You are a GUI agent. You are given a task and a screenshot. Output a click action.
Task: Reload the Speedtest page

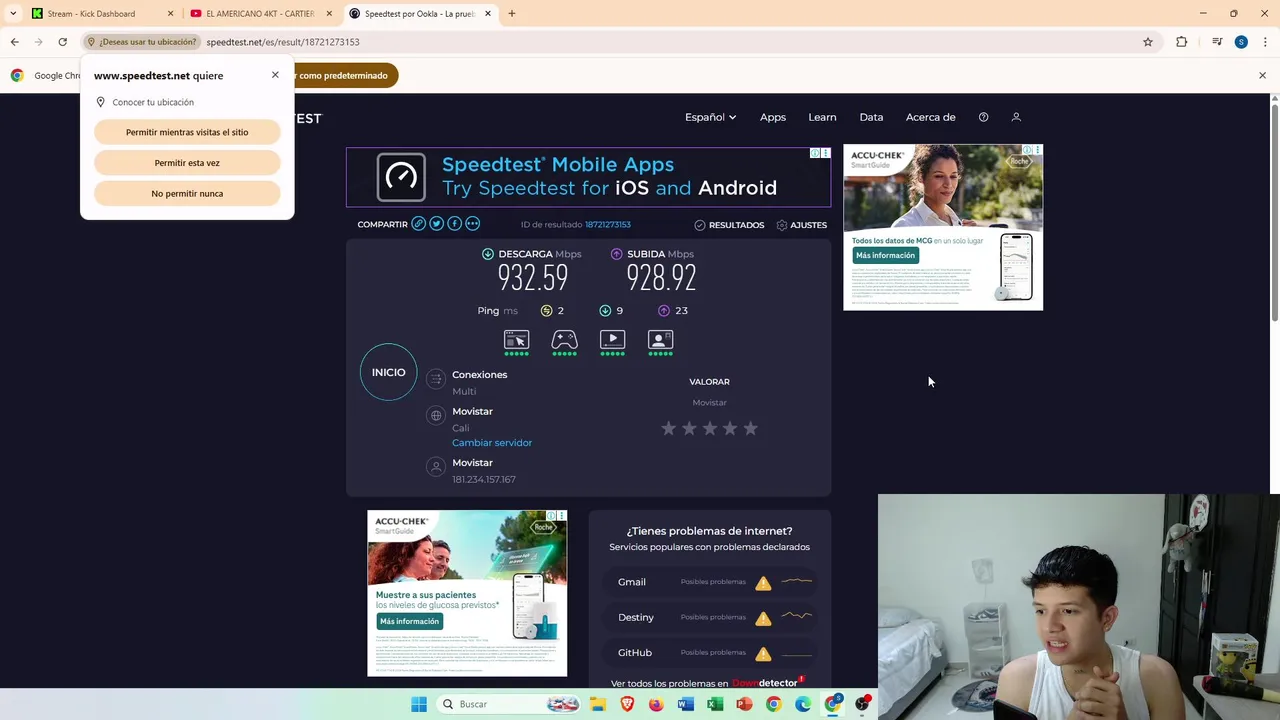click(x=62, y=42)
